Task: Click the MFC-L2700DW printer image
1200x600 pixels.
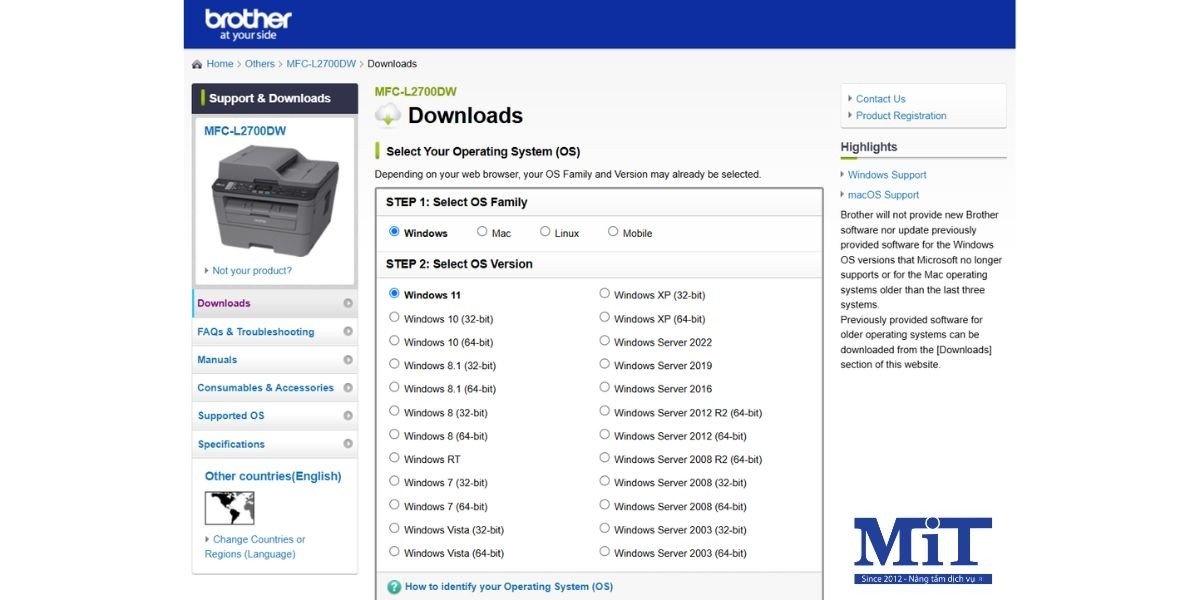Action: coord(273,200)
